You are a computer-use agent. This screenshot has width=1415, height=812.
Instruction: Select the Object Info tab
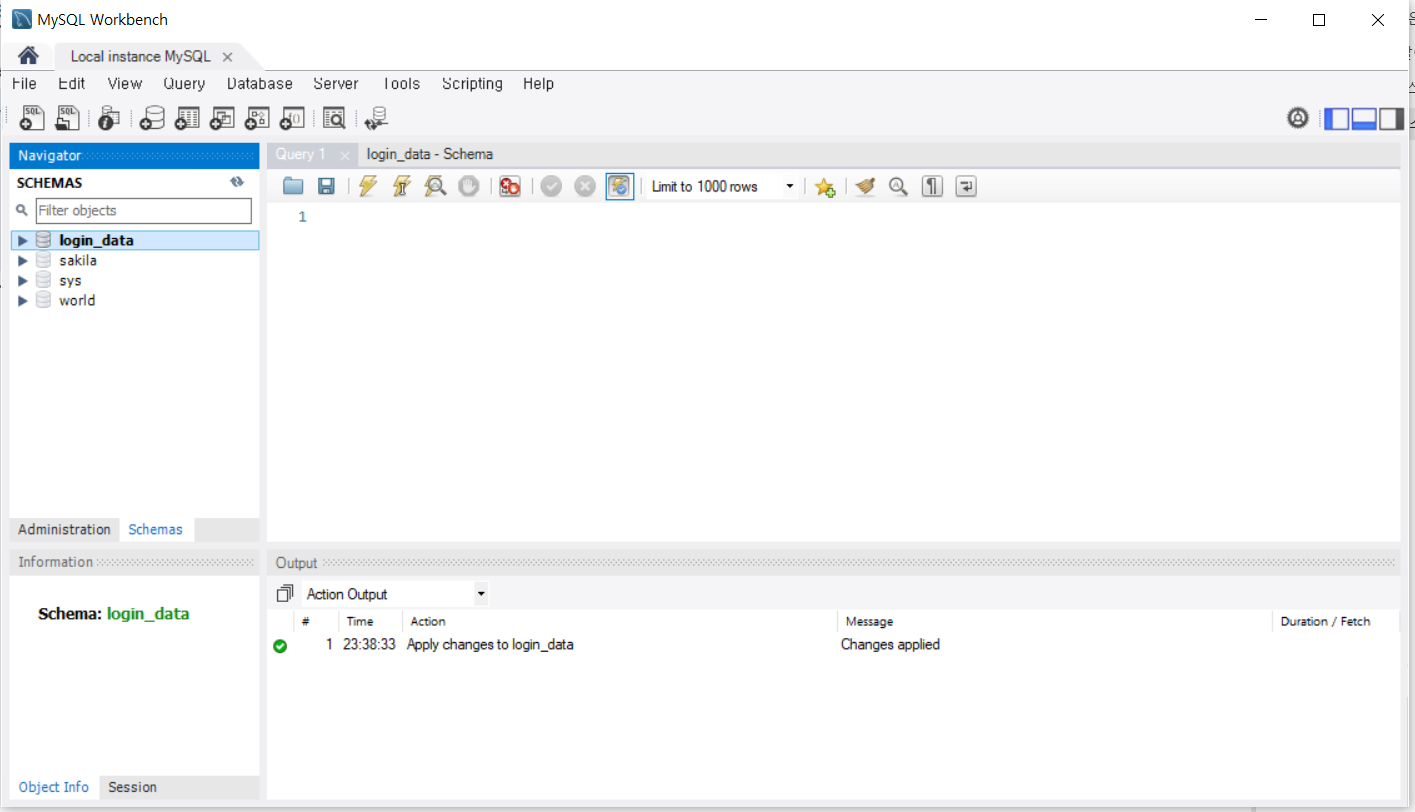[x=54, y=787]
